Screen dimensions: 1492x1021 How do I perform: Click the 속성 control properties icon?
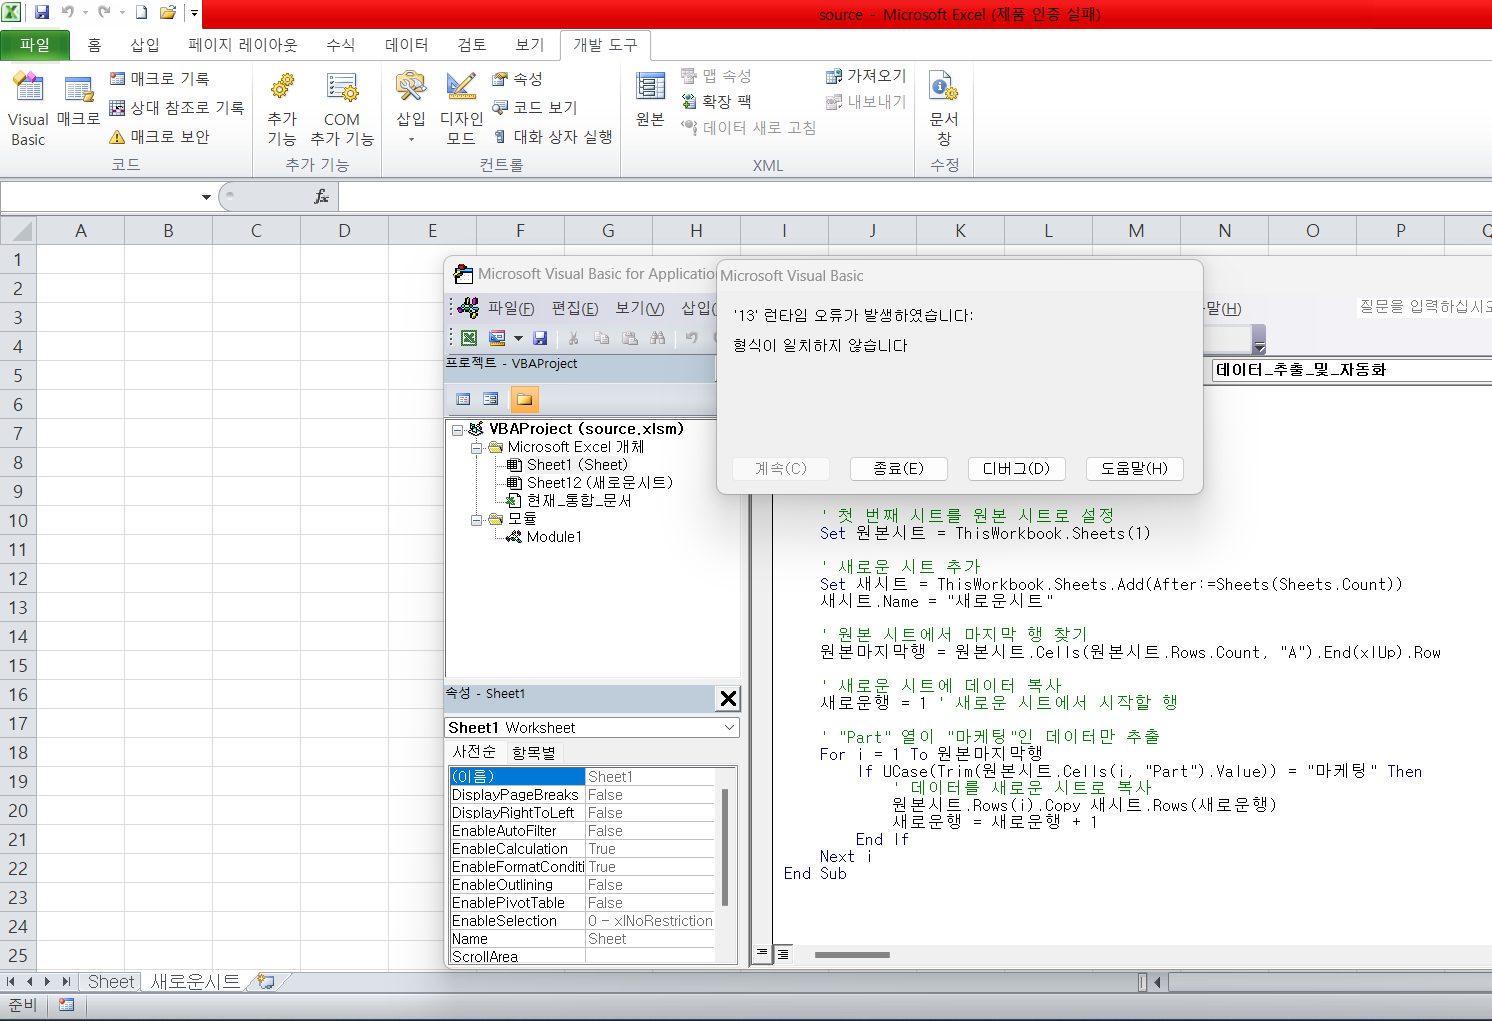500,78
